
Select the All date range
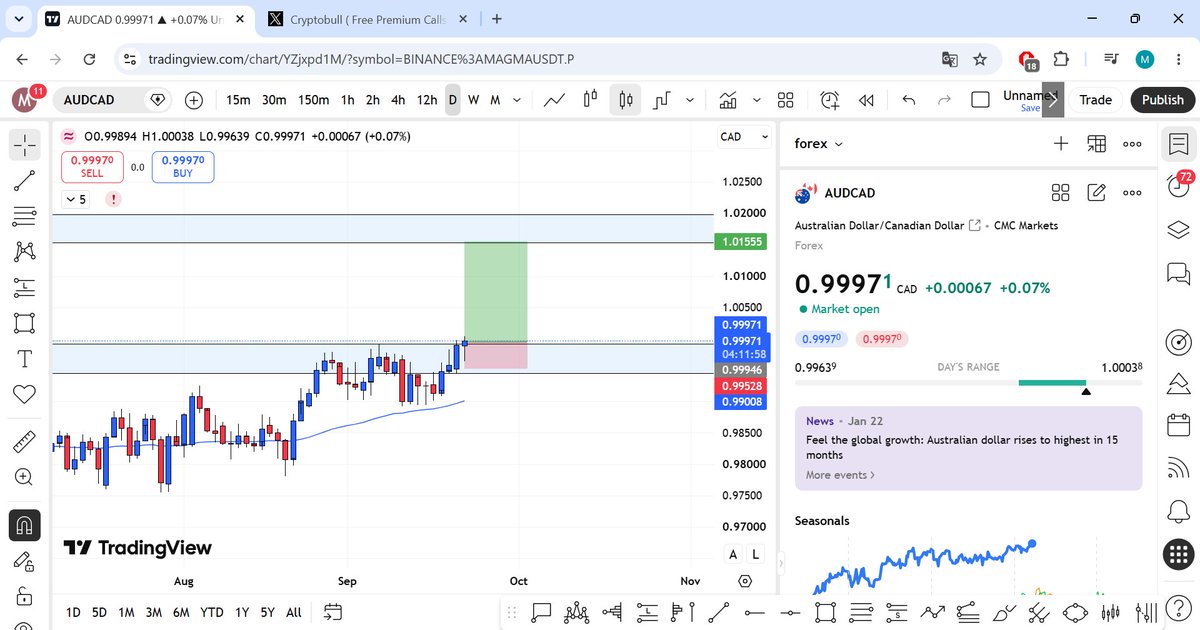click(294, 612)
